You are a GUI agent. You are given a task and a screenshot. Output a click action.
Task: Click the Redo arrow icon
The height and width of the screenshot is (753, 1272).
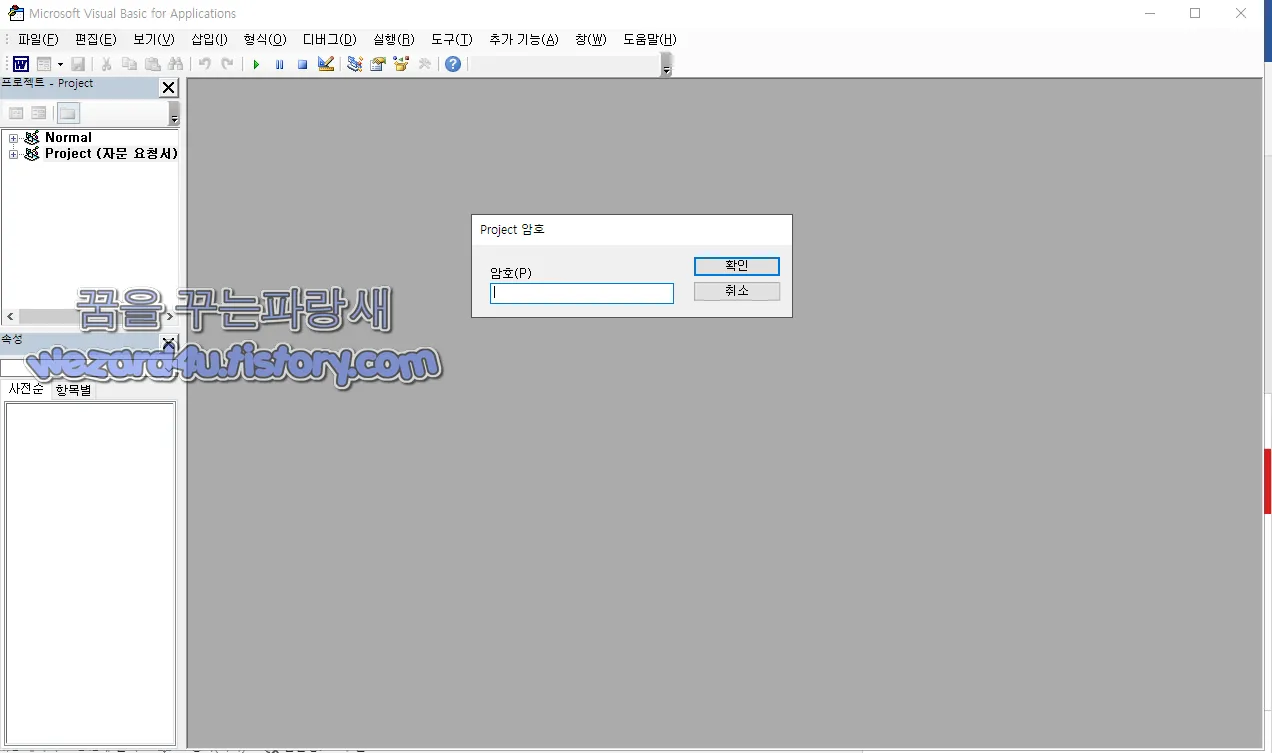pyautogui.click(x=228, y=64)
